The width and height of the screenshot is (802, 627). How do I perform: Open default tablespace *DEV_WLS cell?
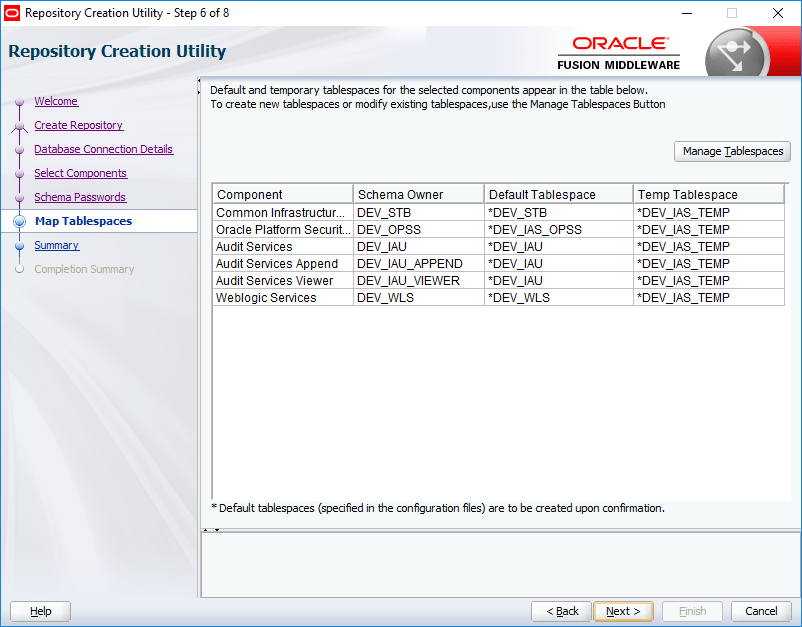click(559, 297)
